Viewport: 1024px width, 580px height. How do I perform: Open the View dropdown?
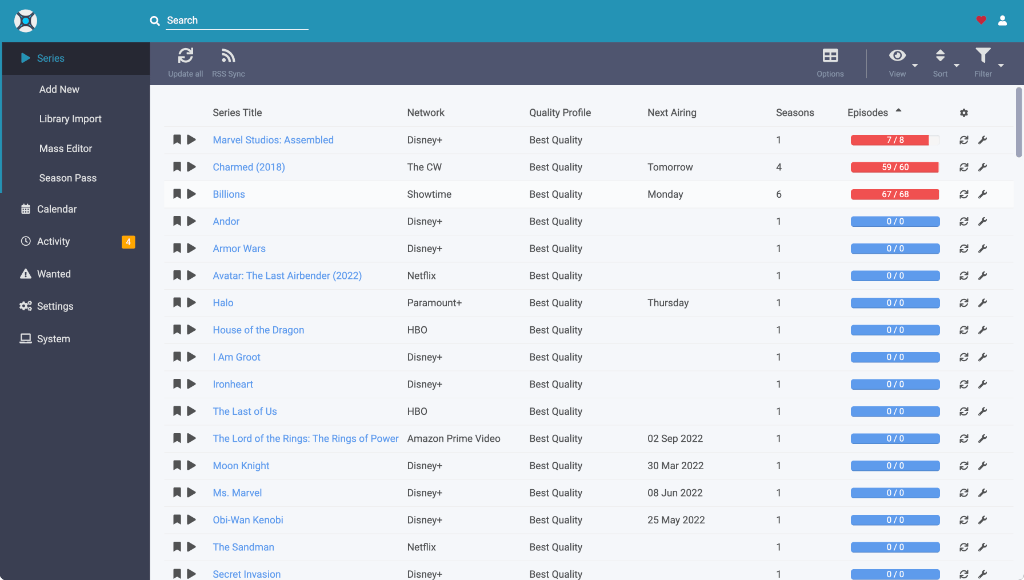point(897,62)
